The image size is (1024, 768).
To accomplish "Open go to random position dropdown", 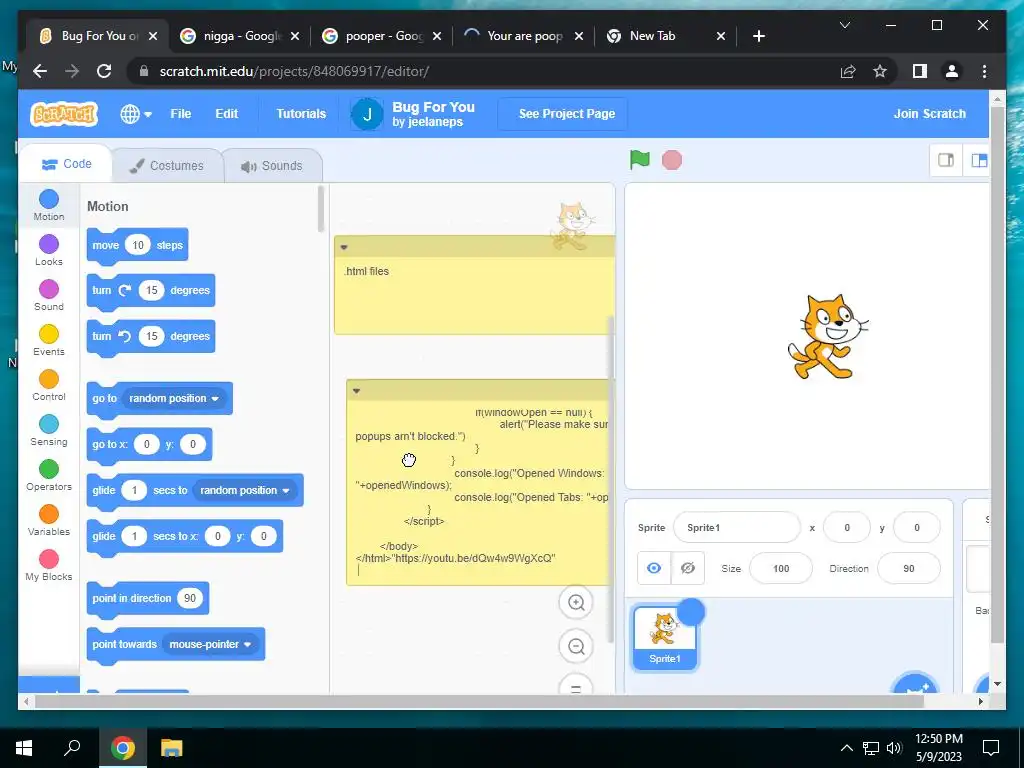I will [174, 398].
